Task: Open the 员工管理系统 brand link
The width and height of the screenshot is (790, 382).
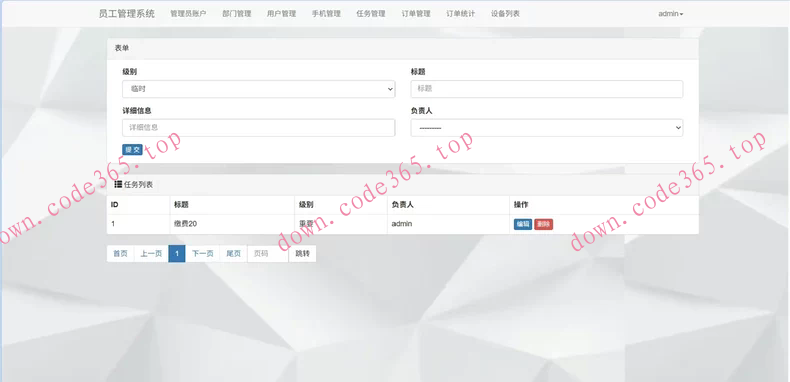Action: [x=127, y=14]
